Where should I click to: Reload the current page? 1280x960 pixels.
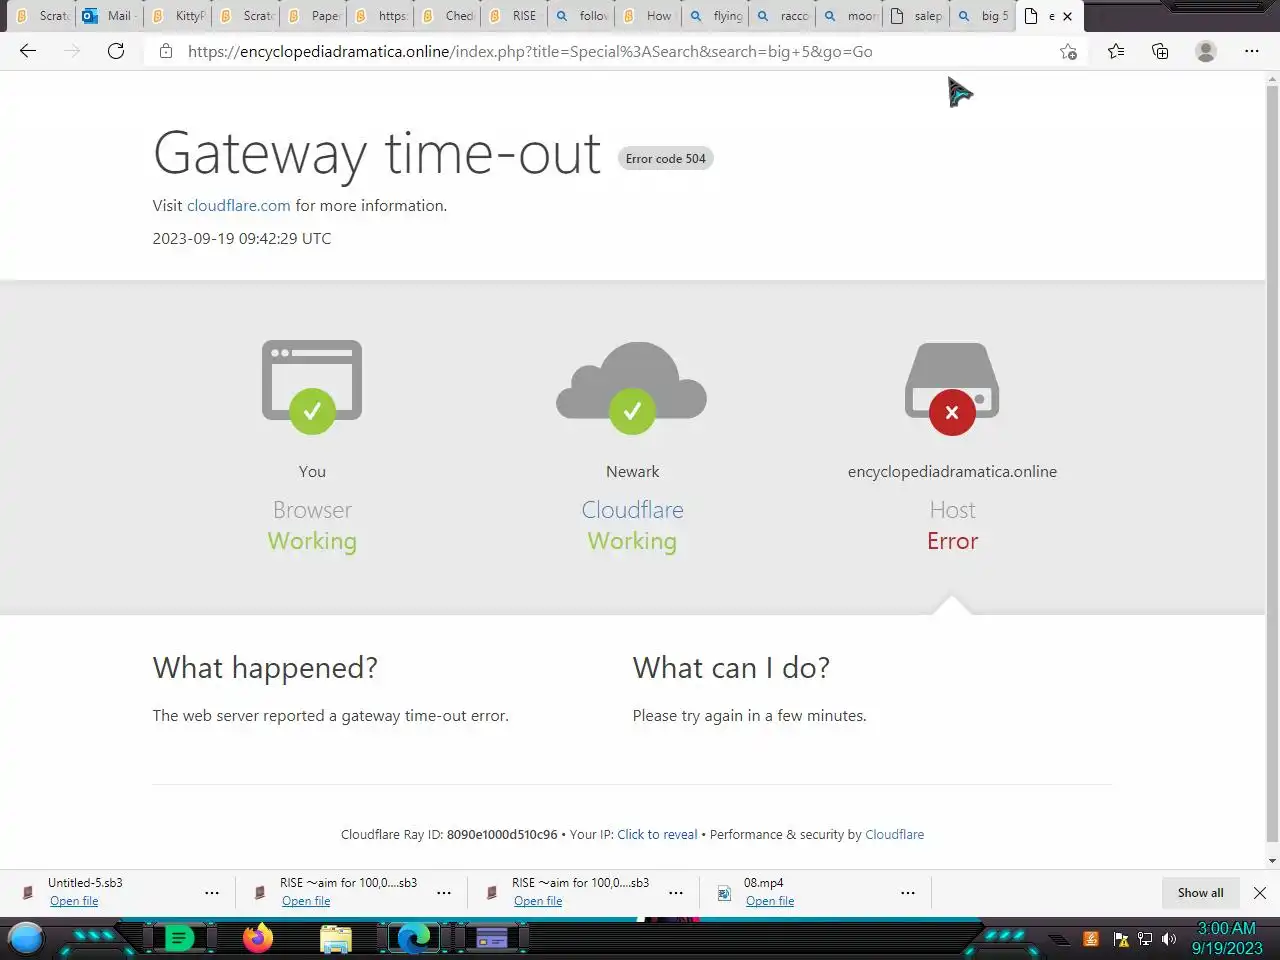(x=116, y=51)
